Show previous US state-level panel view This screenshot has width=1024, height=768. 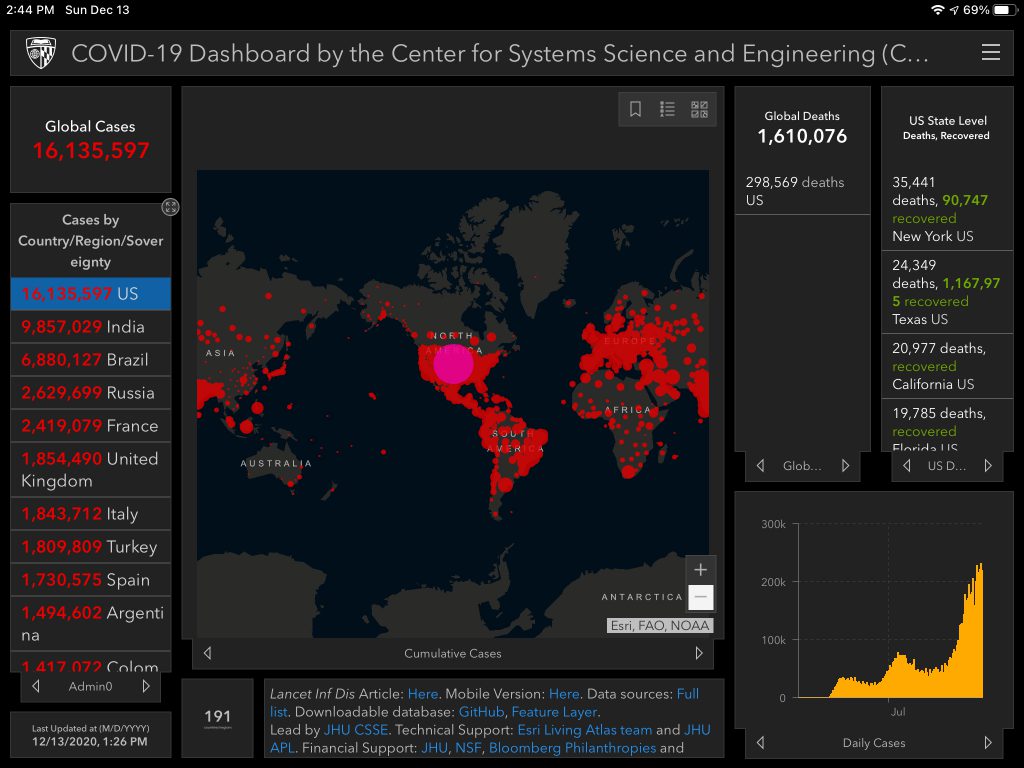(x=907, y=466)
